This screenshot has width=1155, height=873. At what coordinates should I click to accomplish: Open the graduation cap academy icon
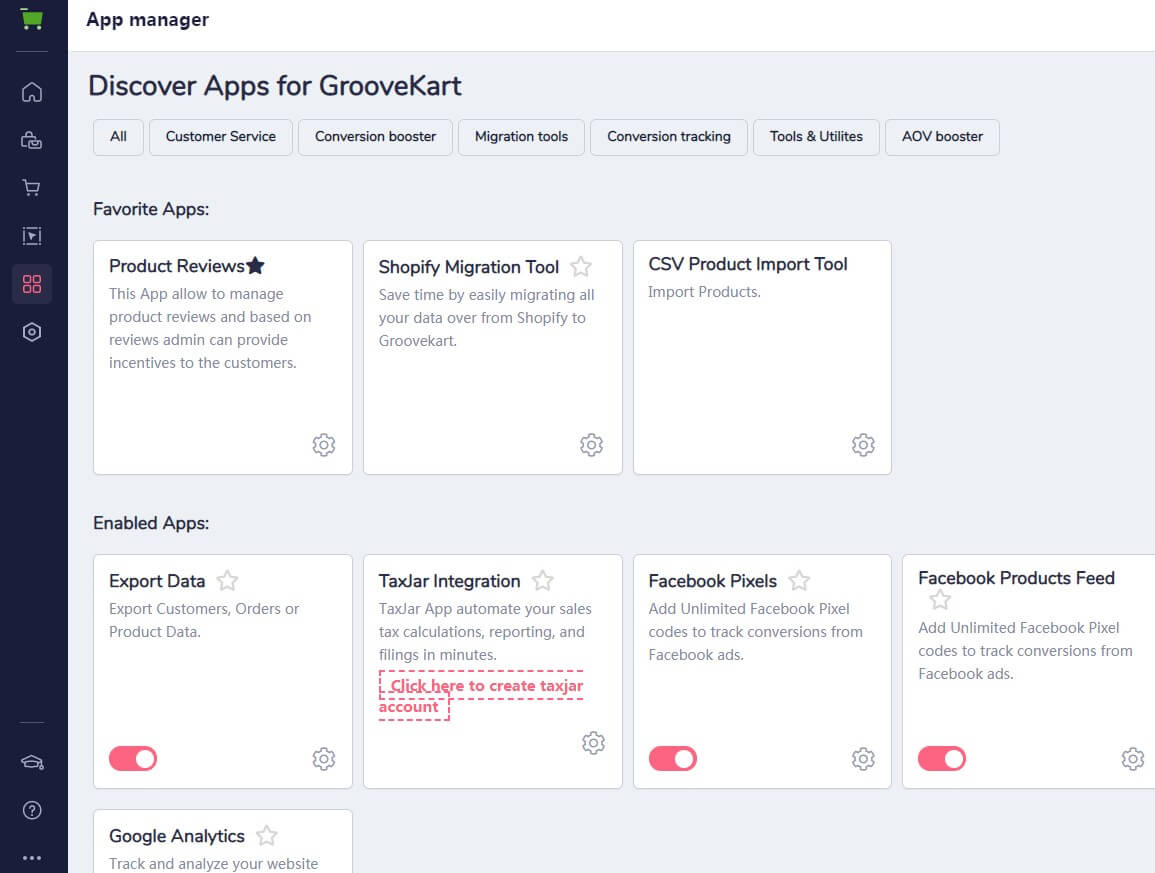(x=32, y=762)
